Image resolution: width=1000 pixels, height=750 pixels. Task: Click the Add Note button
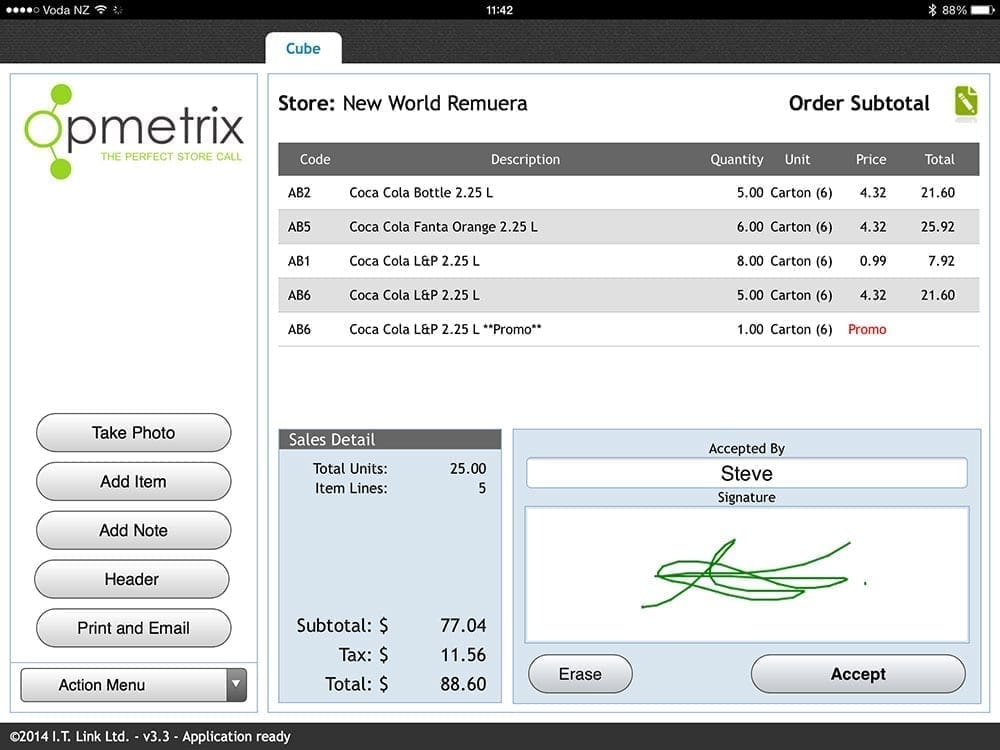[133, 530]
